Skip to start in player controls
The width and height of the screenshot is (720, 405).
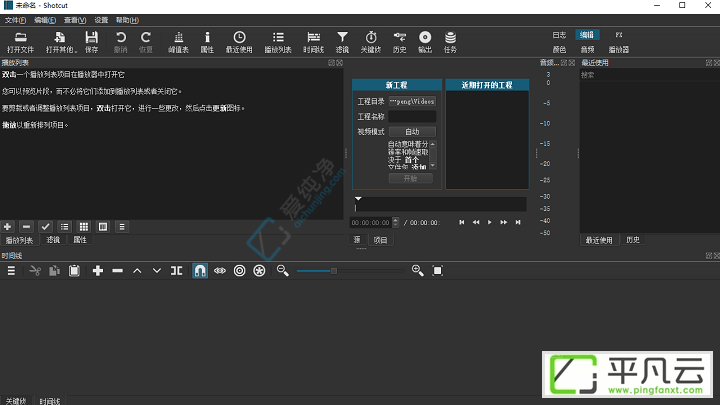461,222
